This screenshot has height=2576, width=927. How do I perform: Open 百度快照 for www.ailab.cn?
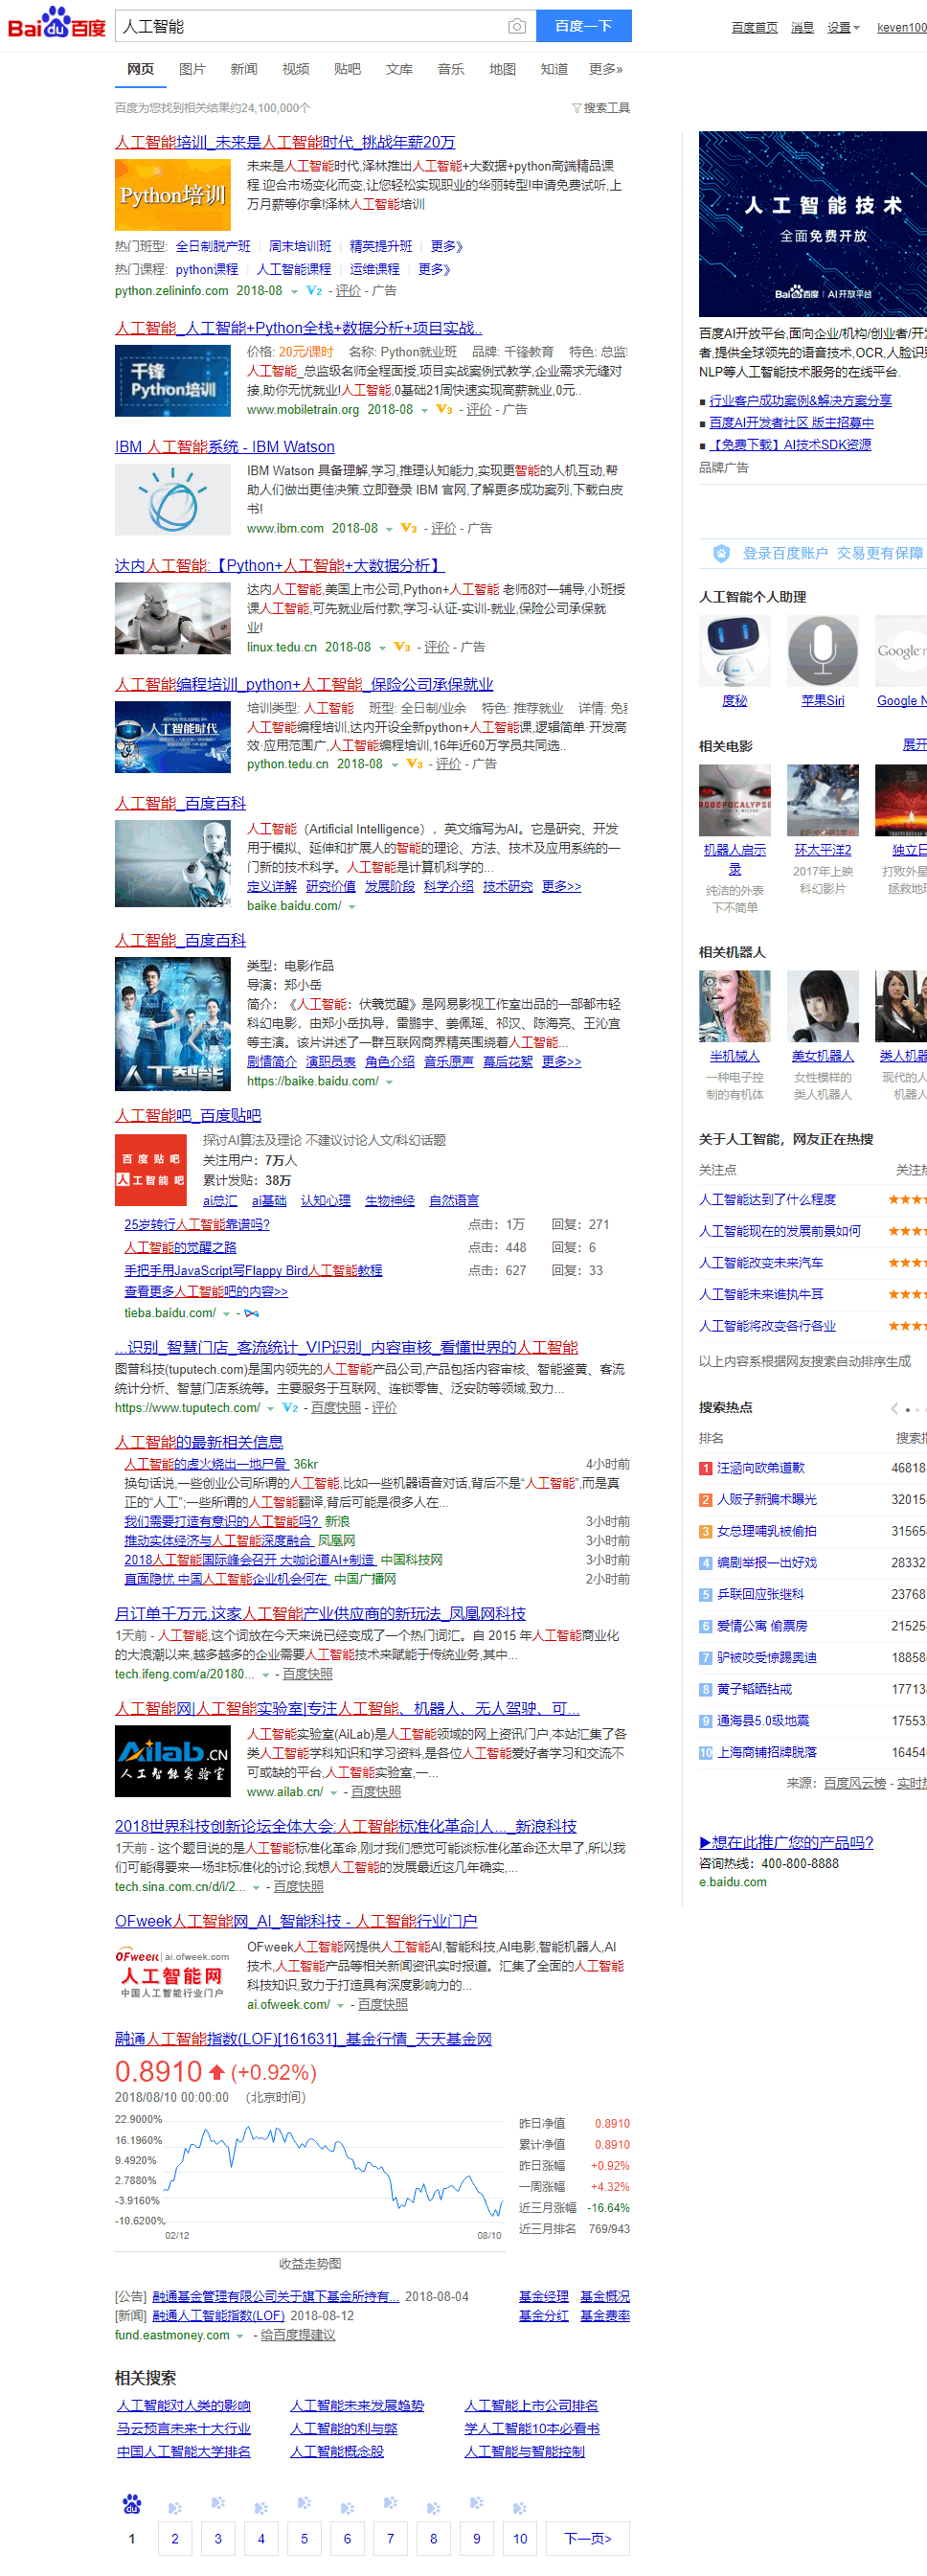376,1792
